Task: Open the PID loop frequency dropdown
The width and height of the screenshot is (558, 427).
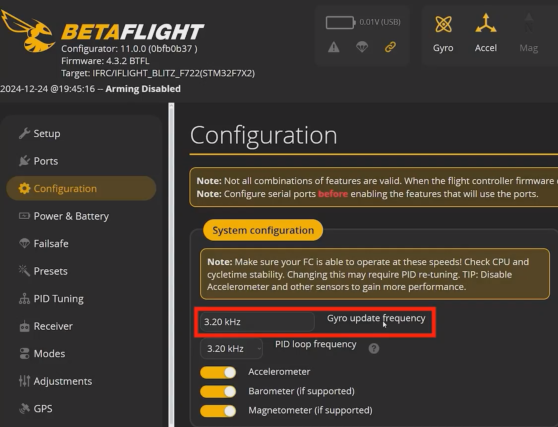Action: point(231,348)
